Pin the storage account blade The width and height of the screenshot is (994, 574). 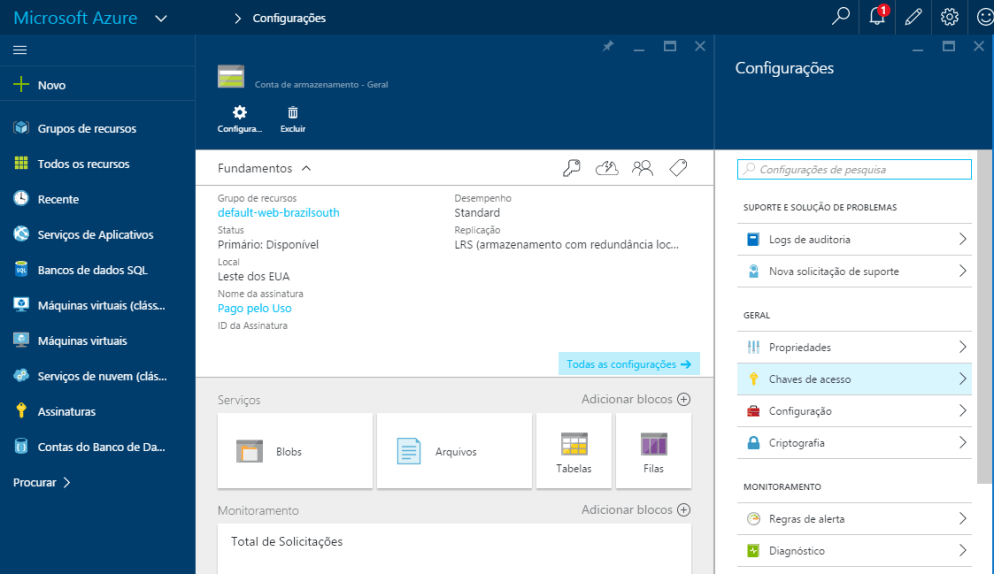click(607, 46)
